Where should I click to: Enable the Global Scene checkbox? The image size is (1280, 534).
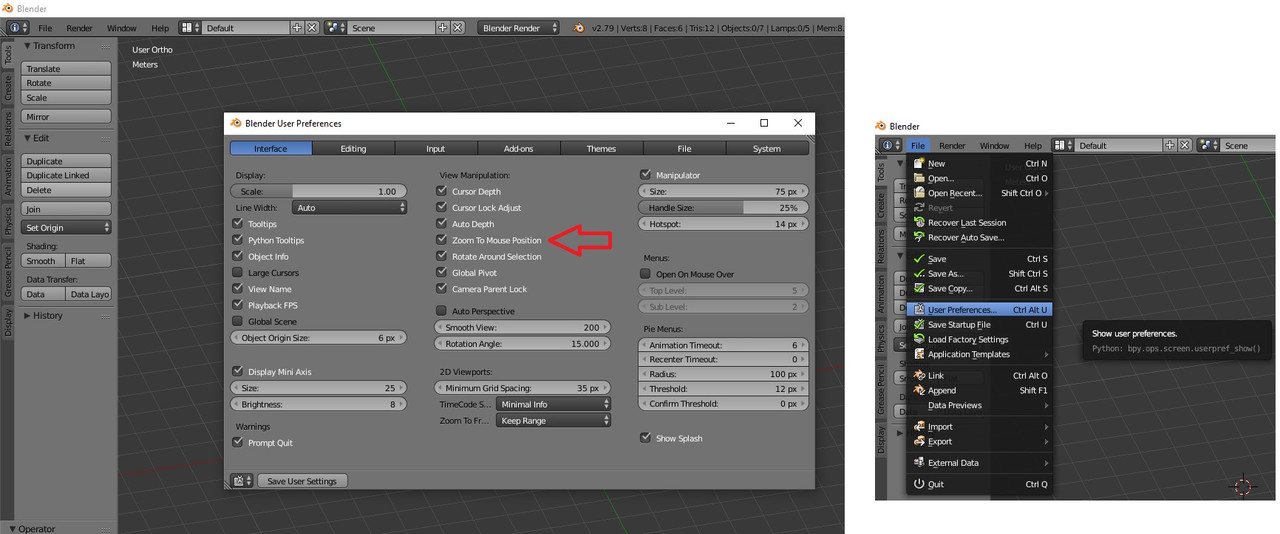tap(238, 321)
